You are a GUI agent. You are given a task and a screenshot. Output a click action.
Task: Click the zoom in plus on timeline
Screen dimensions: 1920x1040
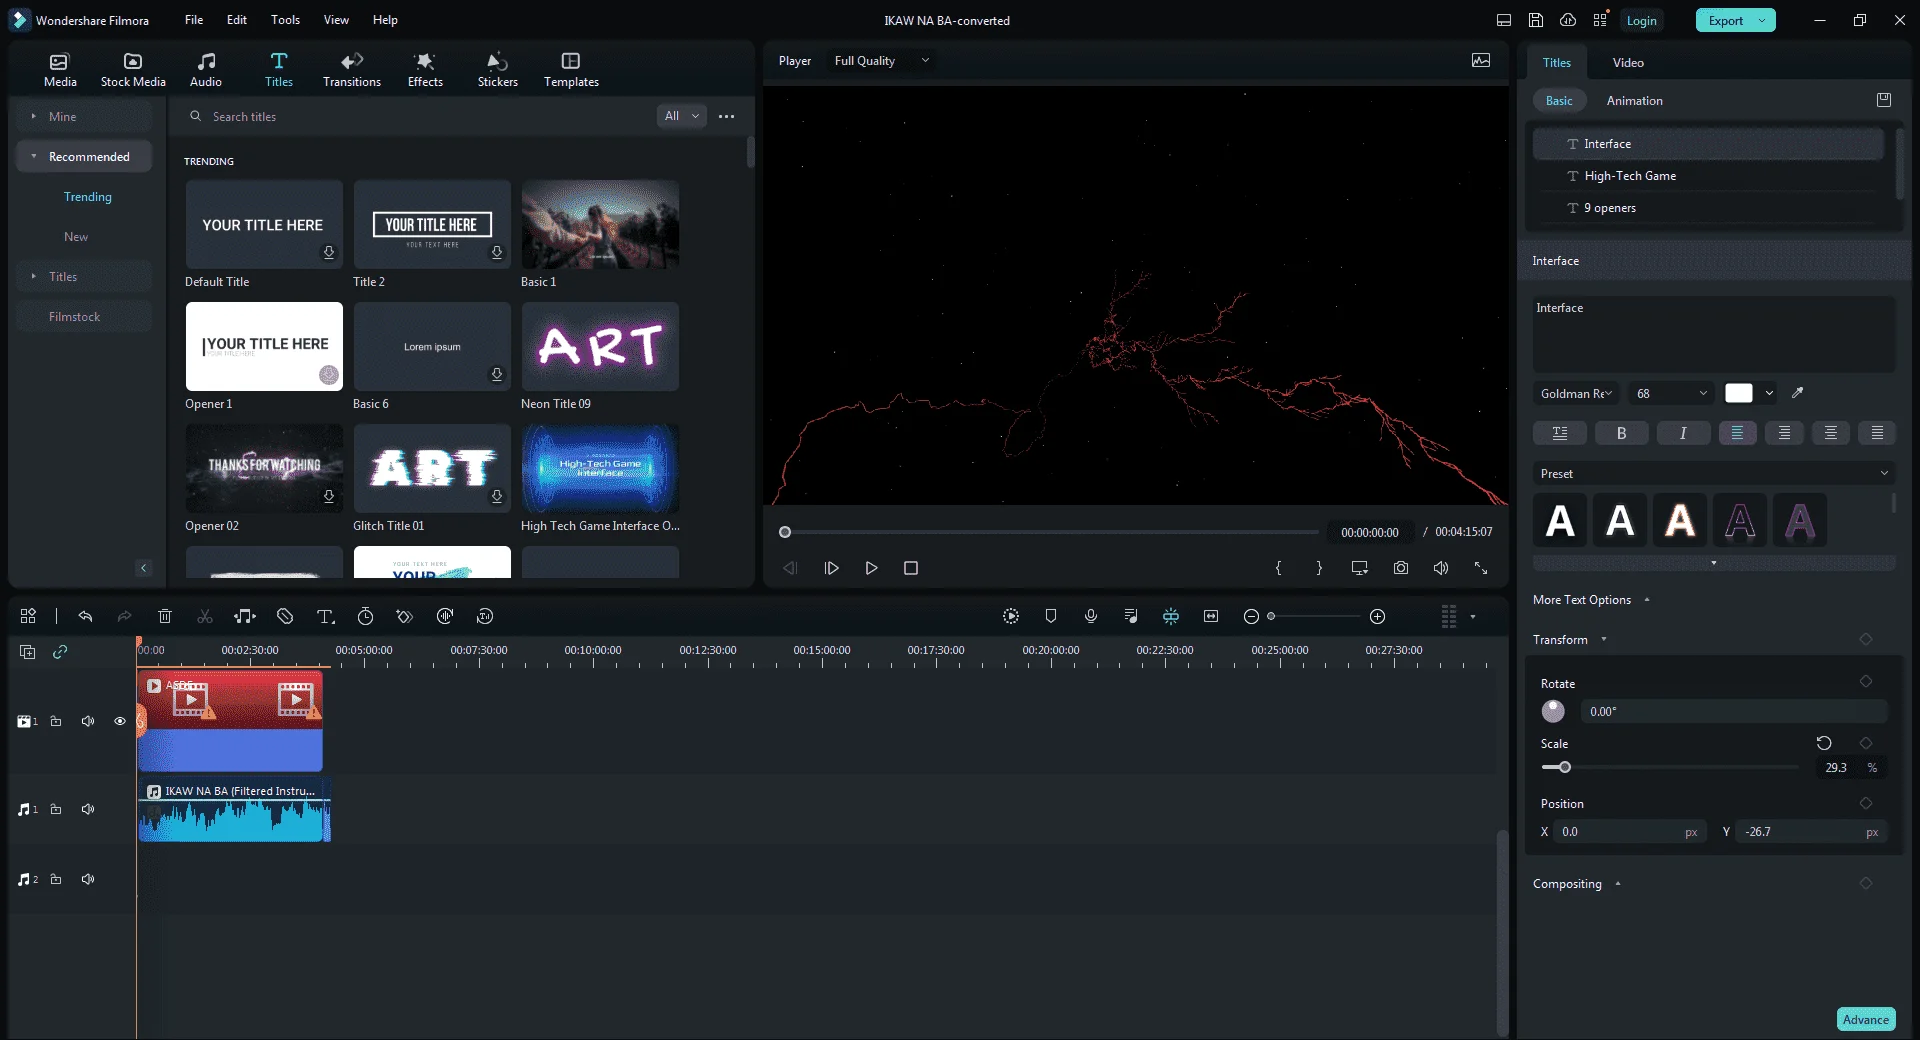click(x=1377, y=616)
